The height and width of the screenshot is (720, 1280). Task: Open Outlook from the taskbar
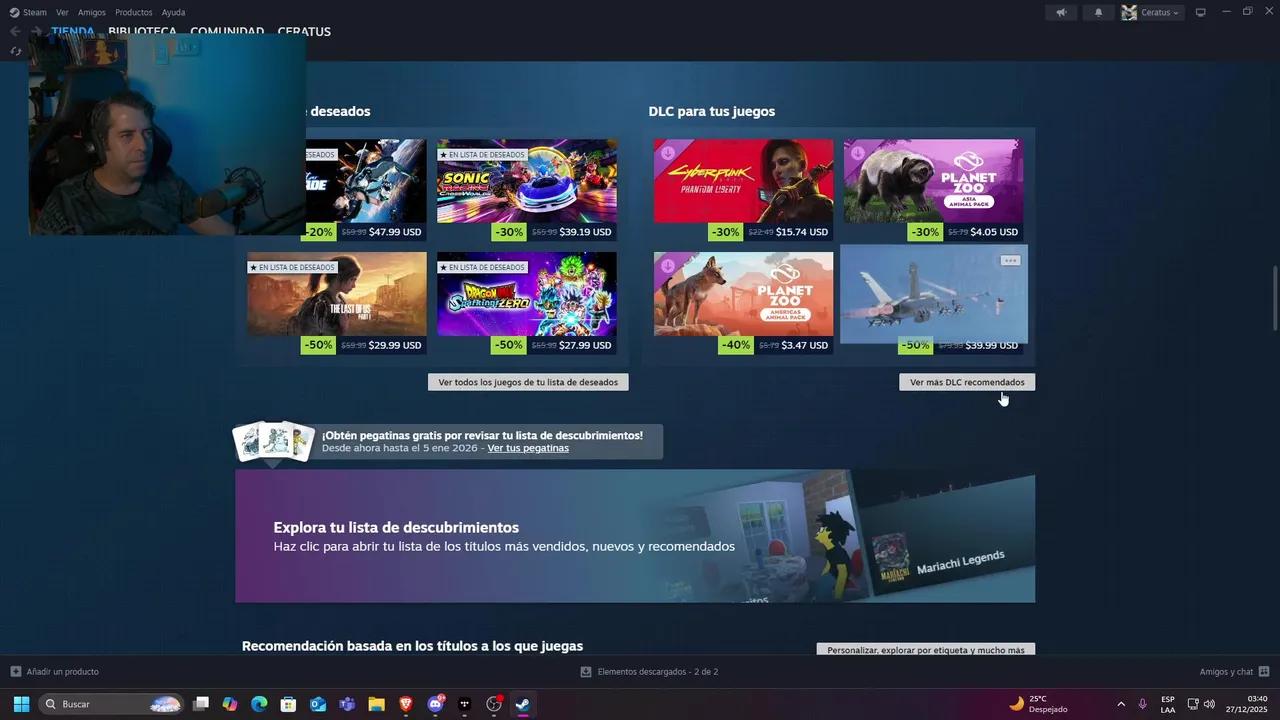coord(318,704)
